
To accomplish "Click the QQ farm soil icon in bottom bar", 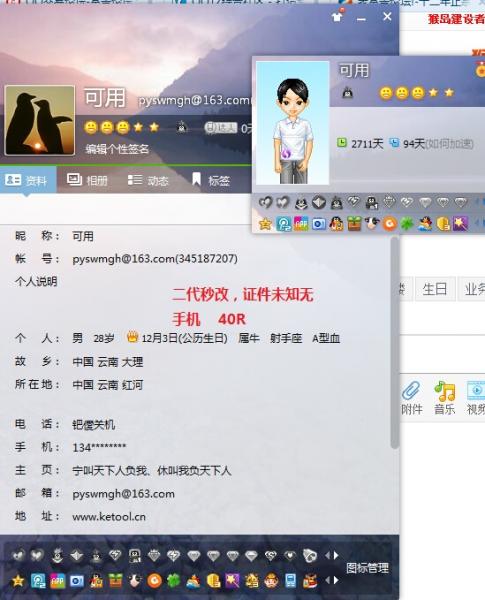I will coord(115,581).
